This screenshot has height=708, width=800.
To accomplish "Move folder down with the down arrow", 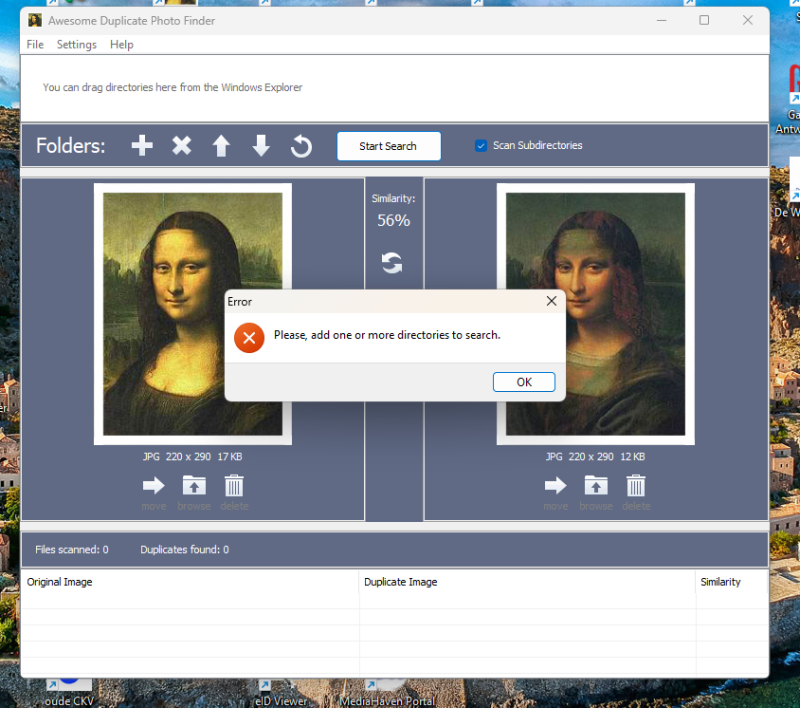I will (x=261, y=146).
